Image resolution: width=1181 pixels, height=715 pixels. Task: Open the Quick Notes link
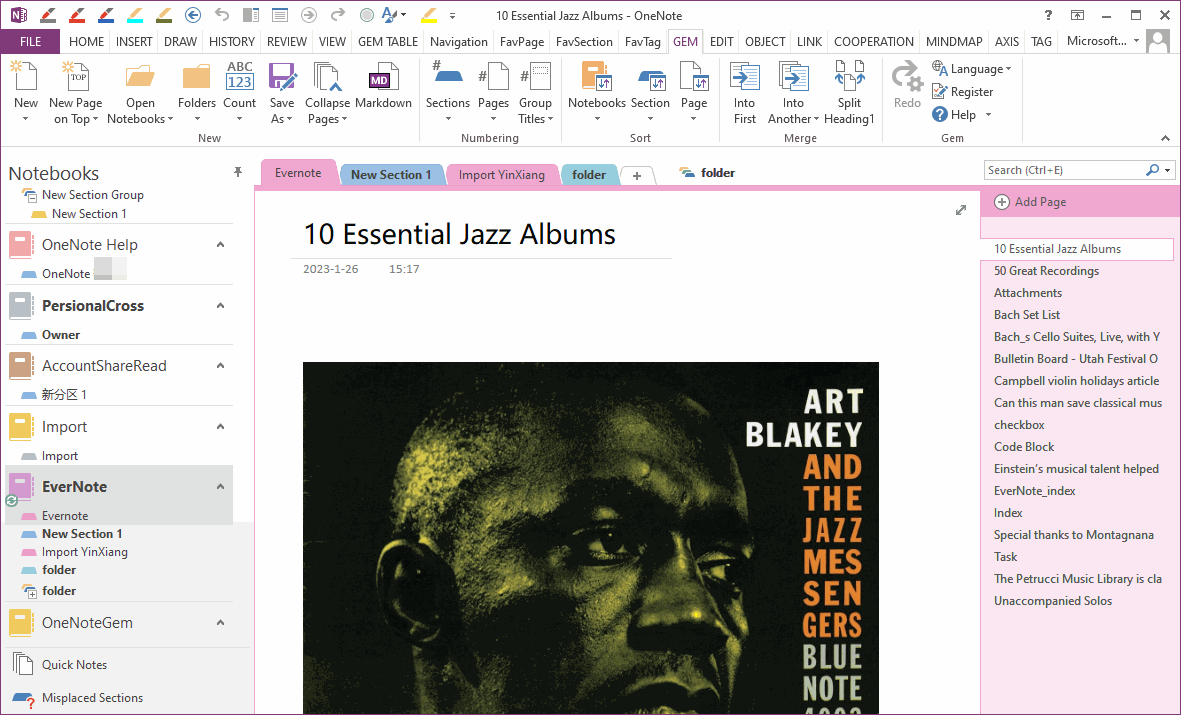tap(74, 665)
